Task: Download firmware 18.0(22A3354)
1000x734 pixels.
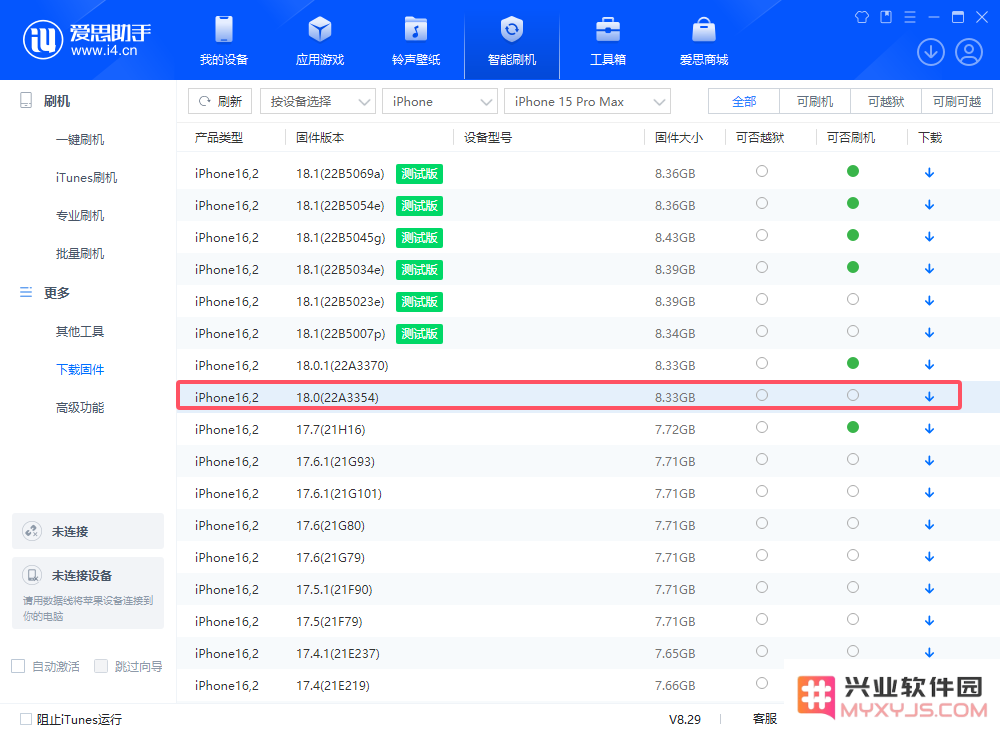Action: point(929,397)
